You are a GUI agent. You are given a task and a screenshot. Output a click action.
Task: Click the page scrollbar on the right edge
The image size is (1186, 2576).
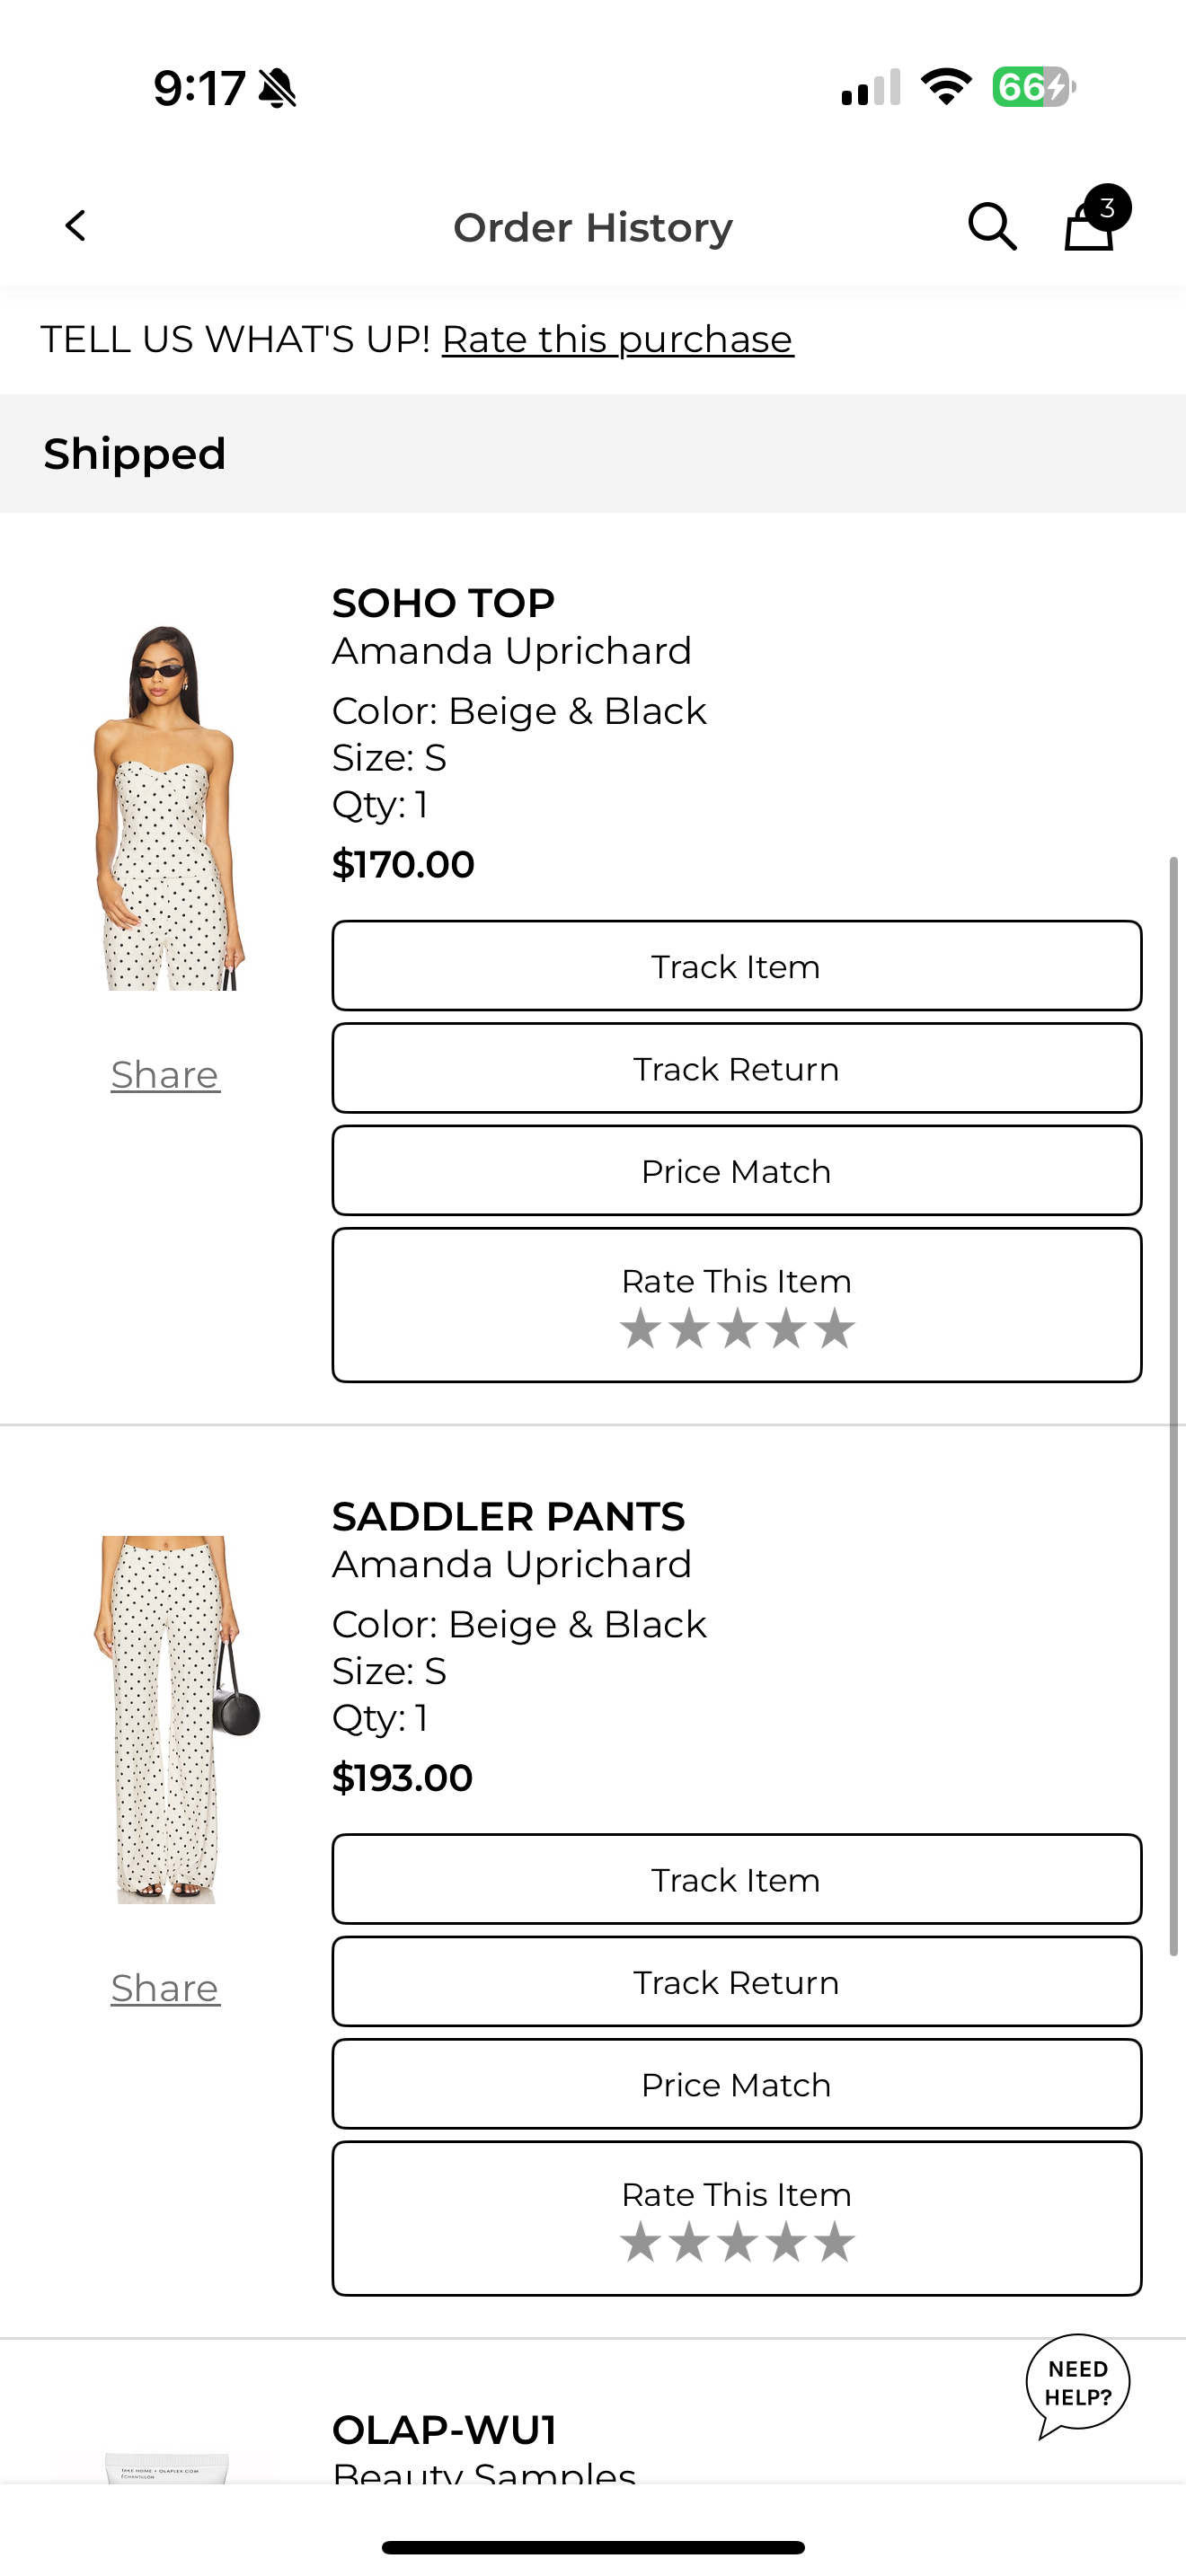coord(1174,1405)
